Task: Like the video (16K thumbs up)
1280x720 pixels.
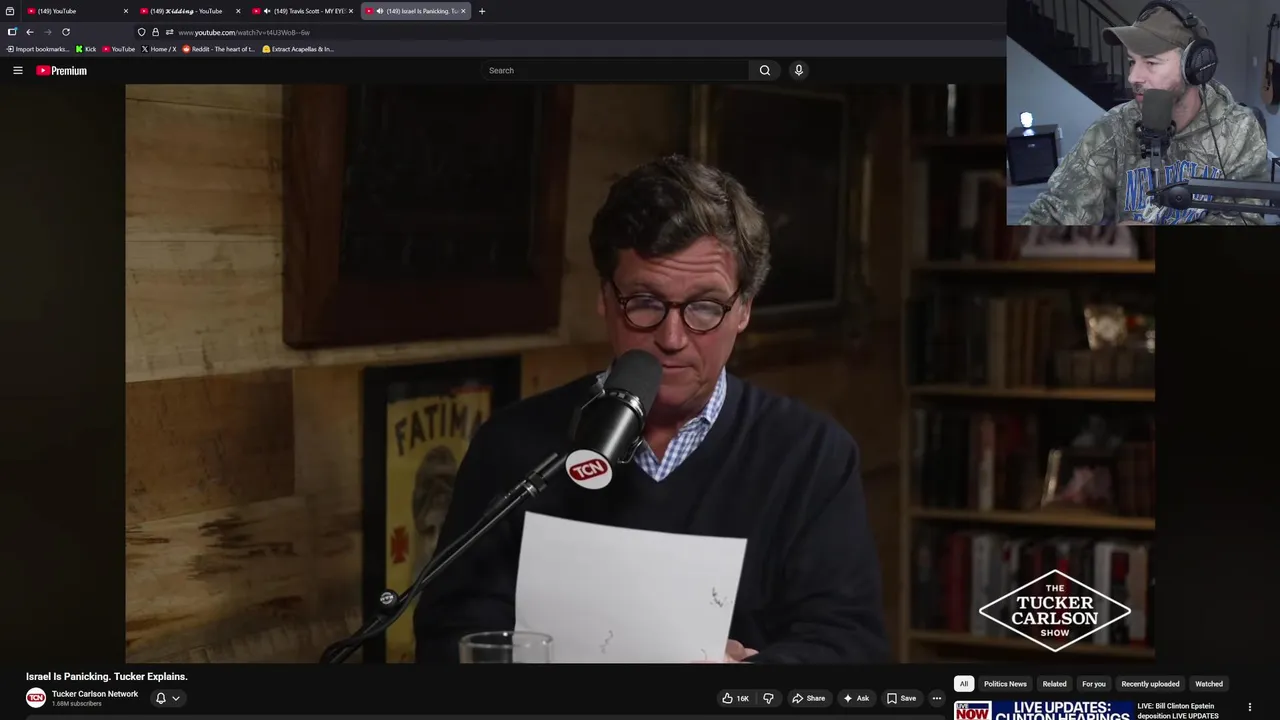Action: point(735,698)
